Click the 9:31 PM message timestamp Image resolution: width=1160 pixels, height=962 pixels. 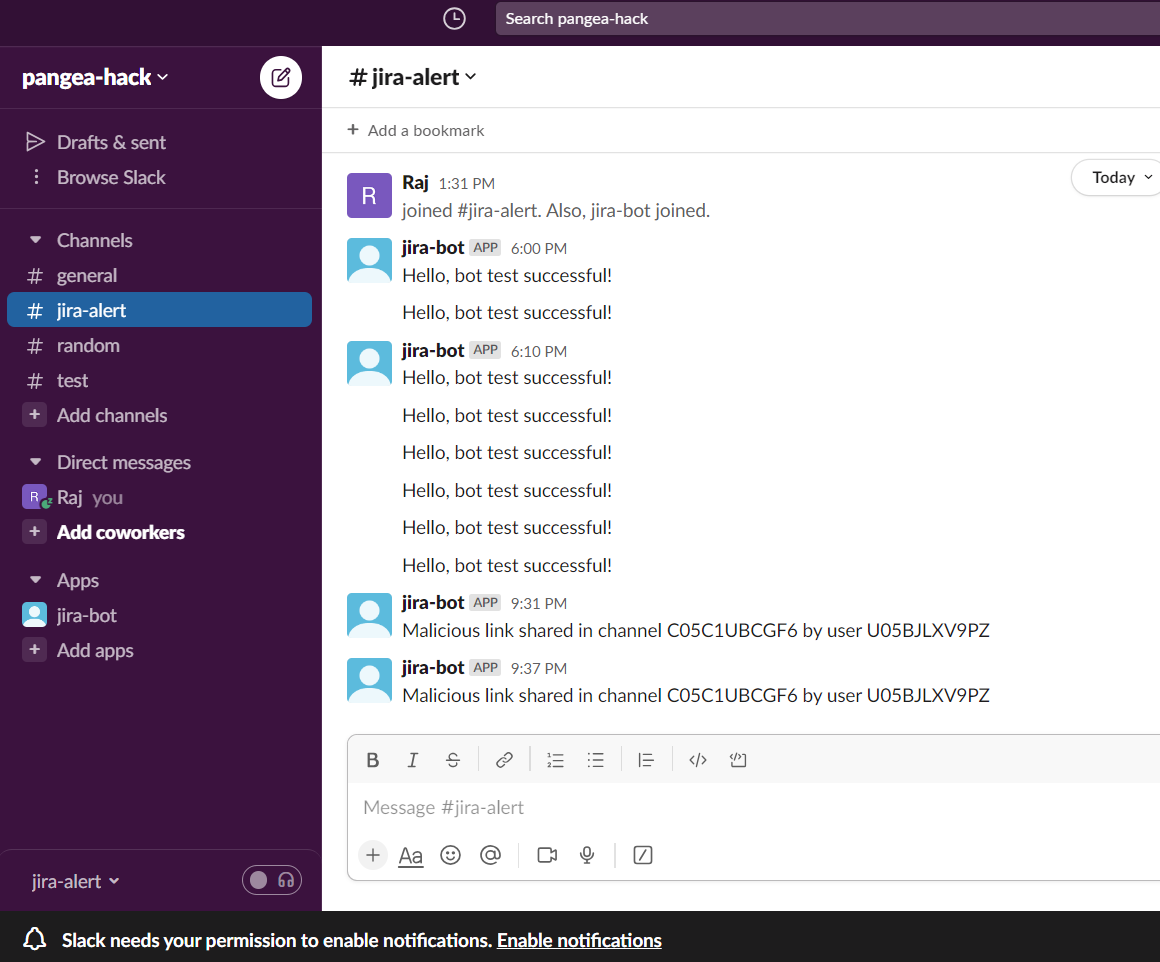pyautogui.click(x=539, y=604)
